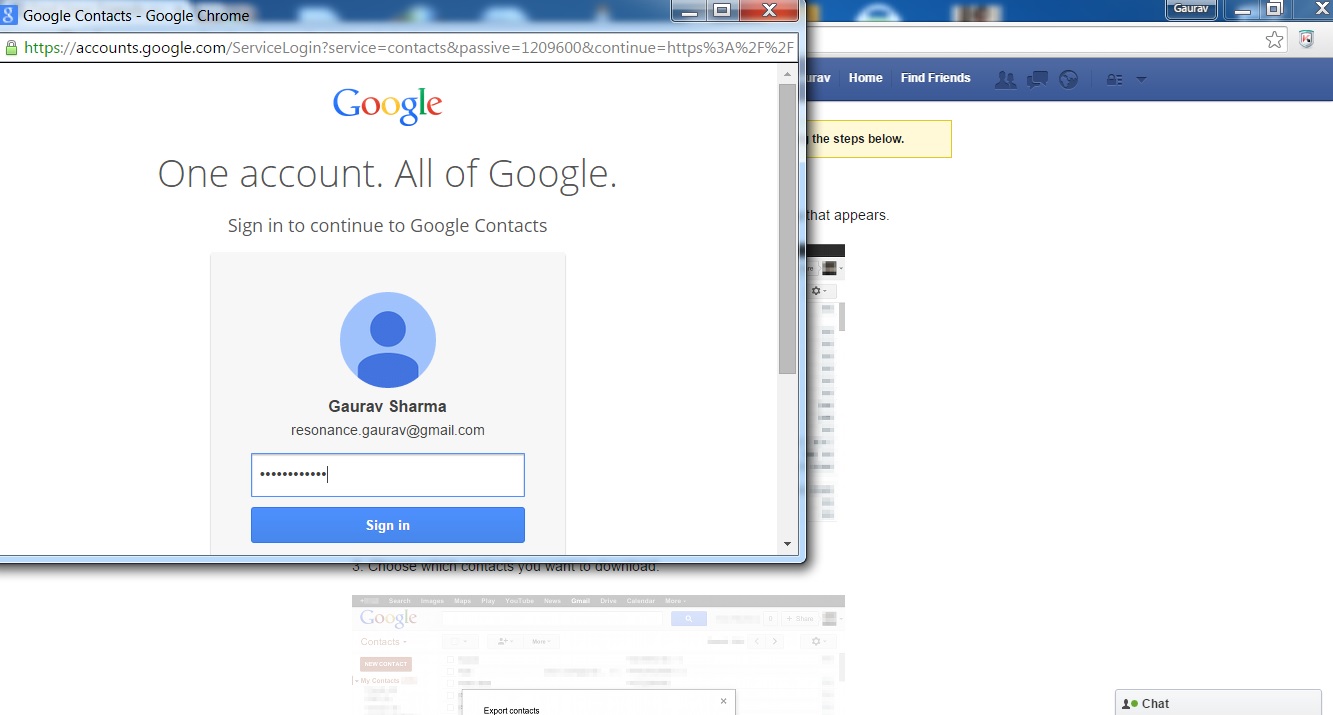The height and width of the screenshot is (715, 1333).
Task: Minimize the Google Contacts popup window
Action: [689, 10]
